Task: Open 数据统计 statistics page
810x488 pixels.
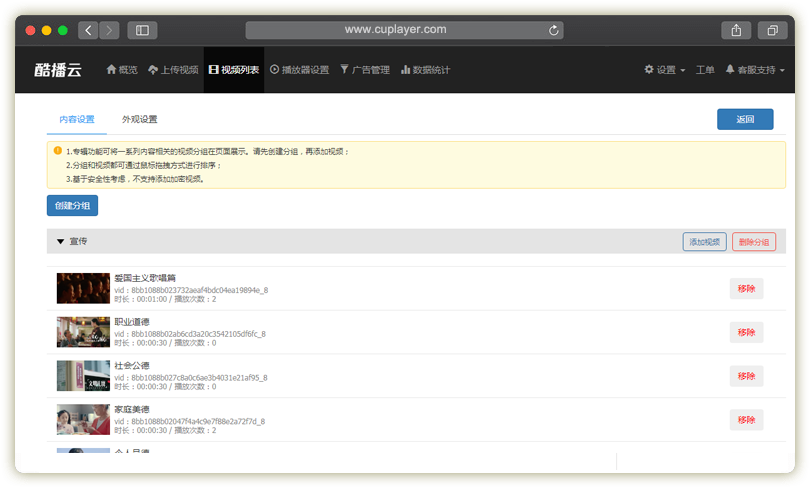Action: click(425, 70)
